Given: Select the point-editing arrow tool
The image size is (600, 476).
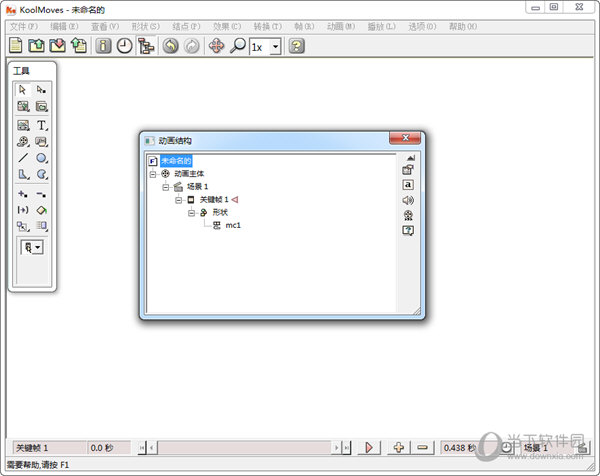Looking at the screenshot, I should point(41,90).
